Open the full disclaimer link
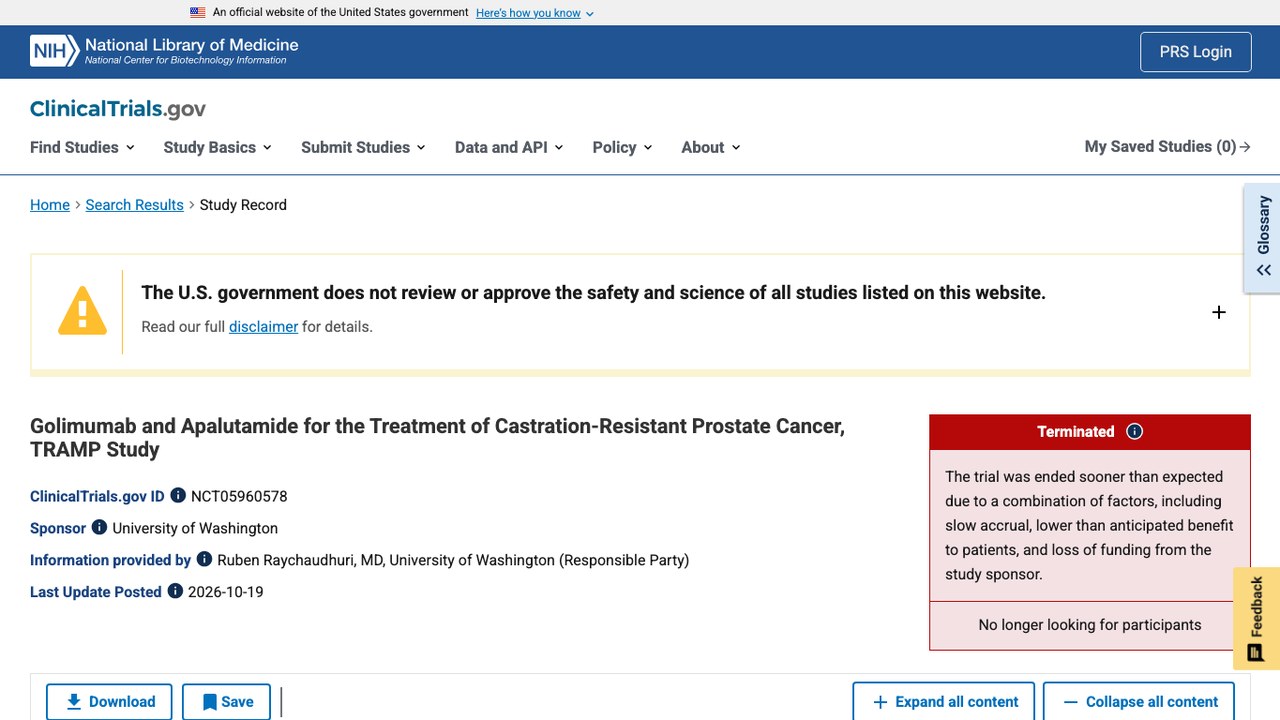This screenshot has height=720, width=1280. click(x=263, y=327)
